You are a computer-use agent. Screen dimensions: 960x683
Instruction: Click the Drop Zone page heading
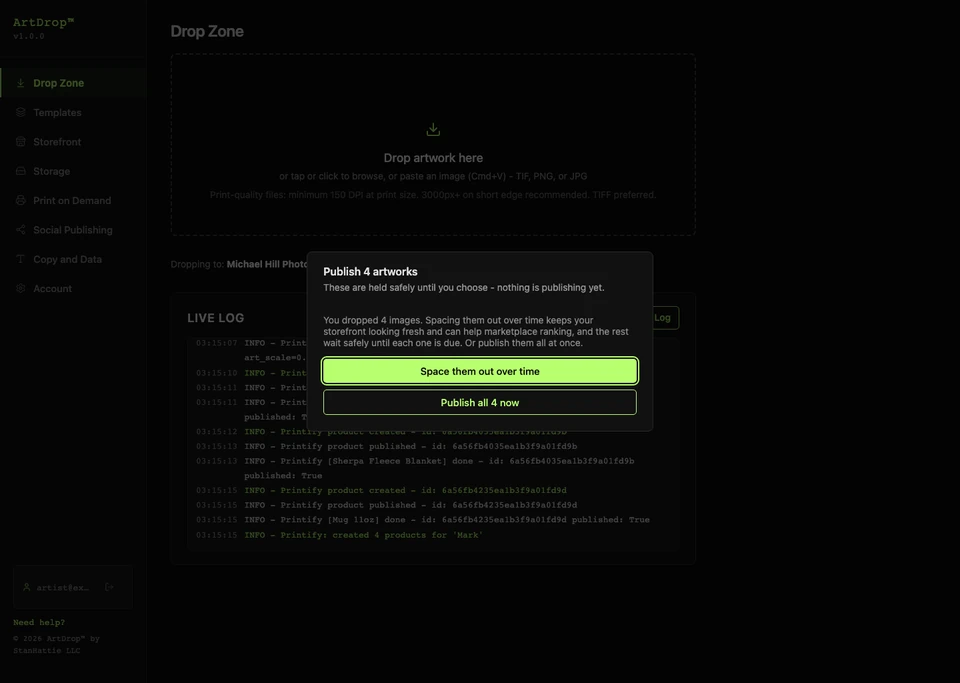pyautogui.click(x=207, y=31)
